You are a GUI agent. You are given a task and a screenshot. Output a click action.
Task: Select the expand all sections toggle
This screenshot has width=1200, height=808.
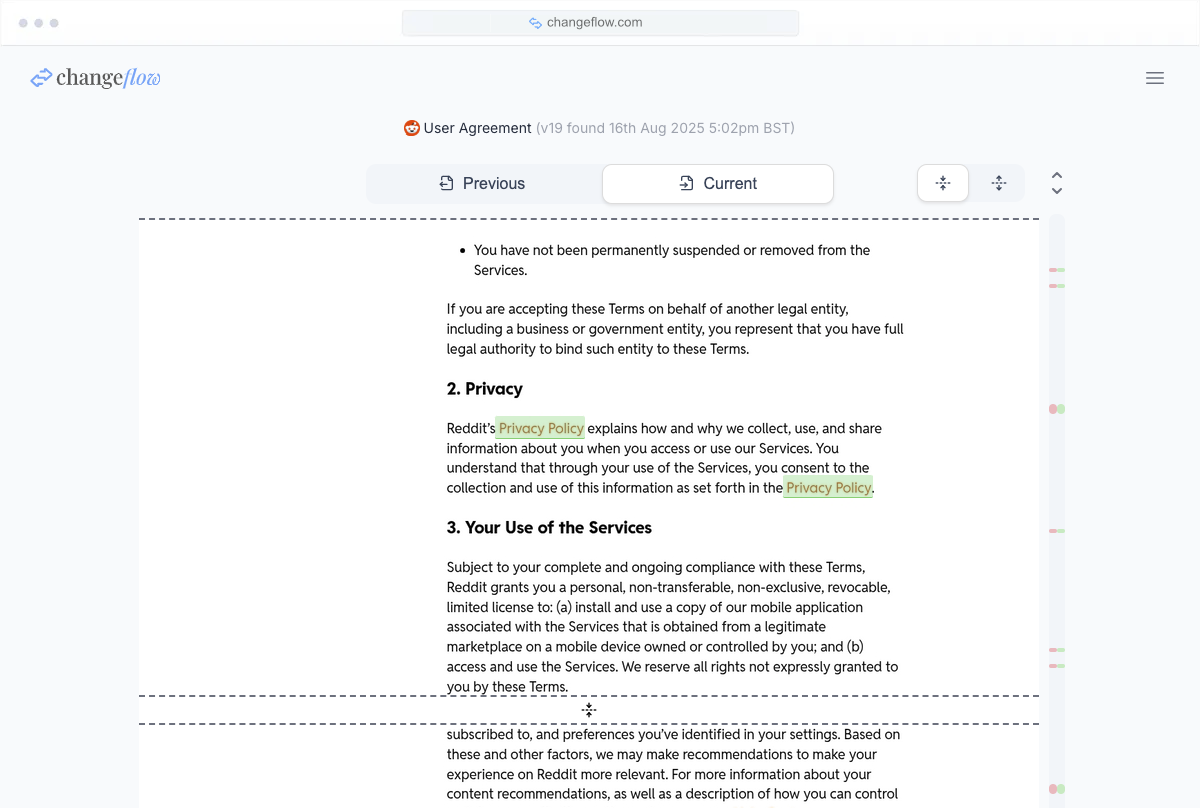[x=998, y=183]
